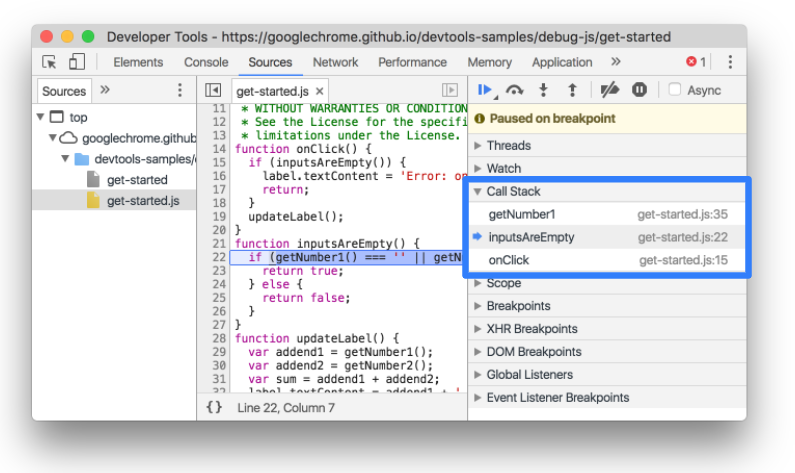Click the 'Paused on breakpoint' banner
This screenshot has height=473, width=795.
[x=607, y=119]
